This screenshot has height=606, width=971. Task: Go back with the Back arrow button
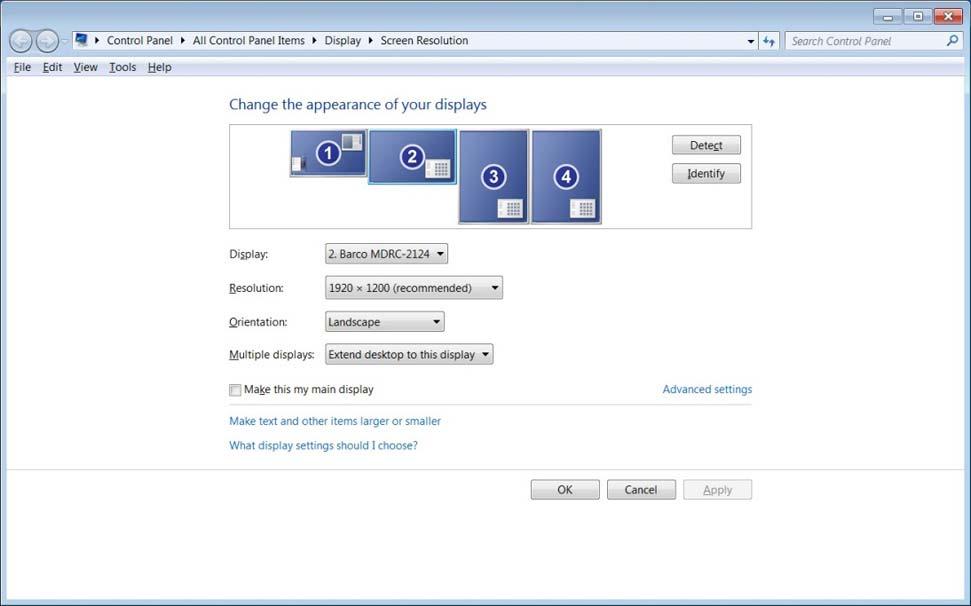click(21, 41)
